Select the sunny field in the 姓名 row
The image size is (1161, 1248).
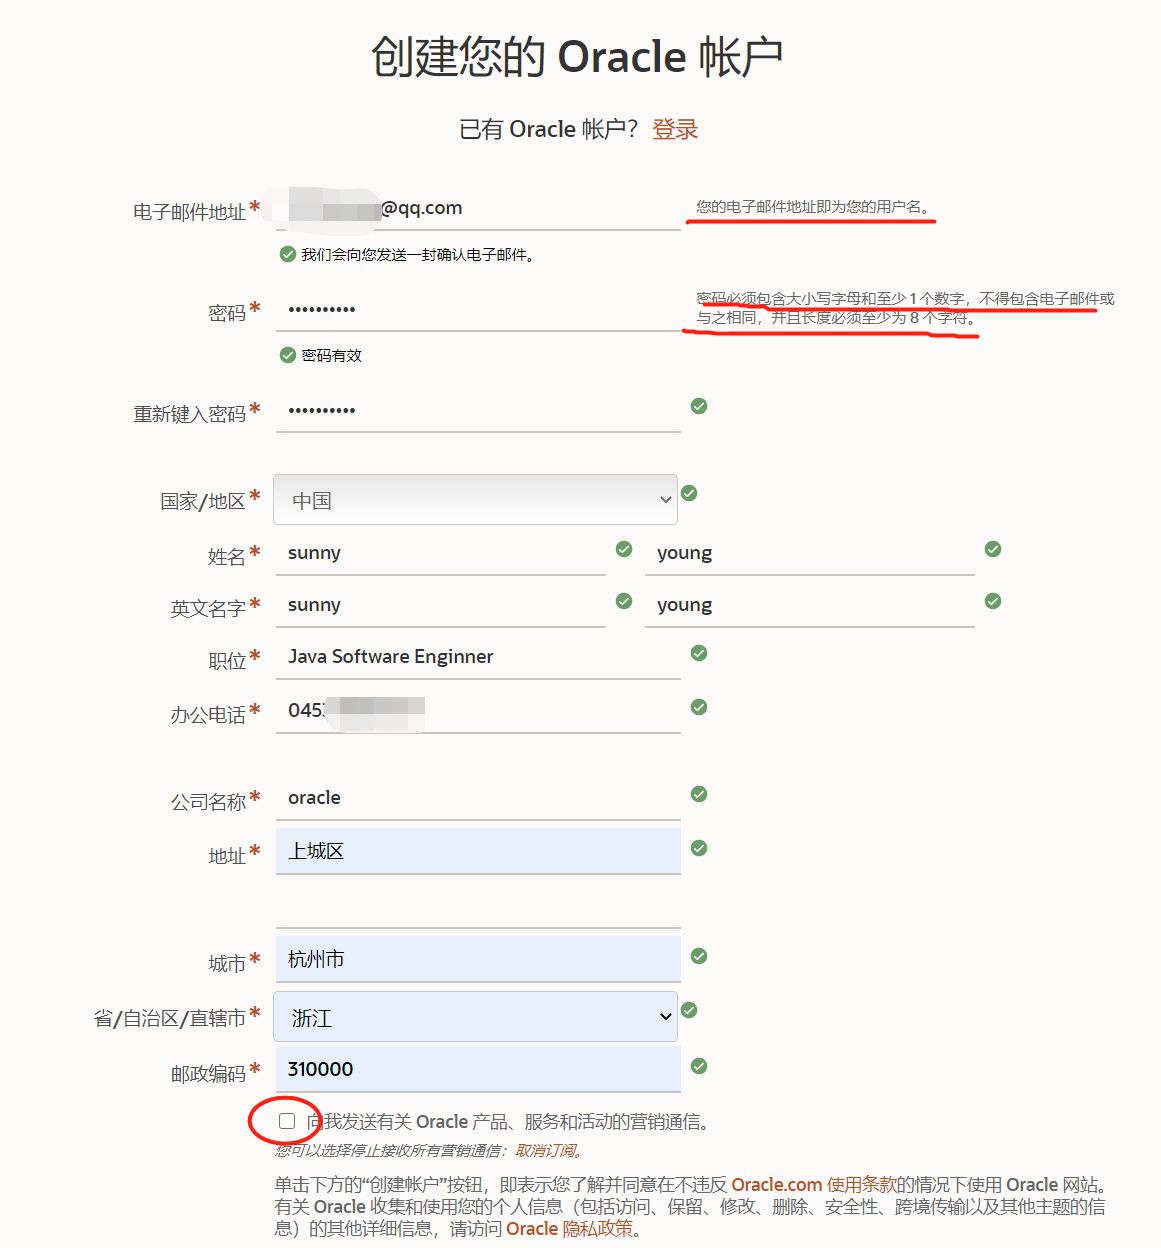441,553
